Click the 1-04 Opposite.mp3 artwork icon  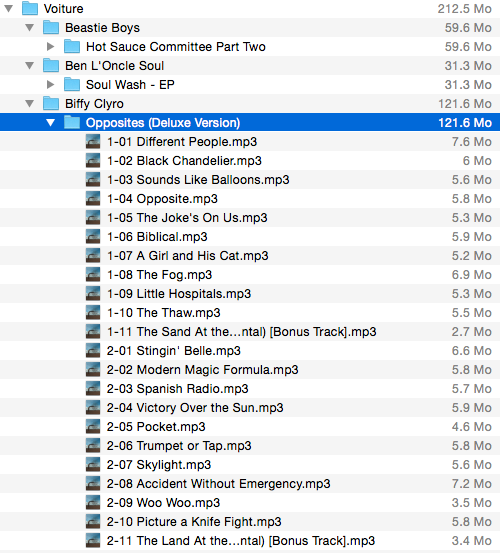[93, 199]
